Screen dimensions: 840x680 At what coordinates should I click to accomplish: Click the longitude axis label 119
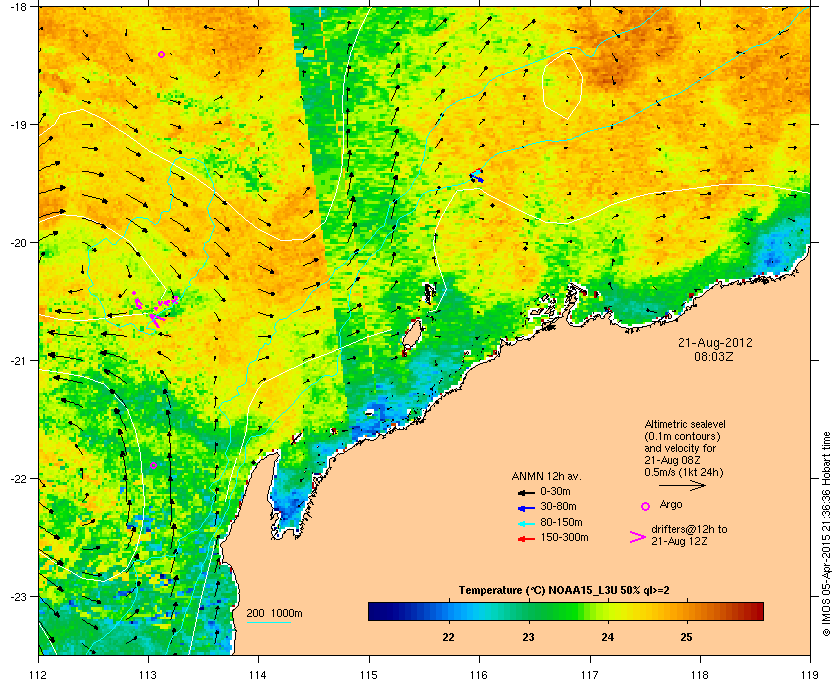click(810, 674)
